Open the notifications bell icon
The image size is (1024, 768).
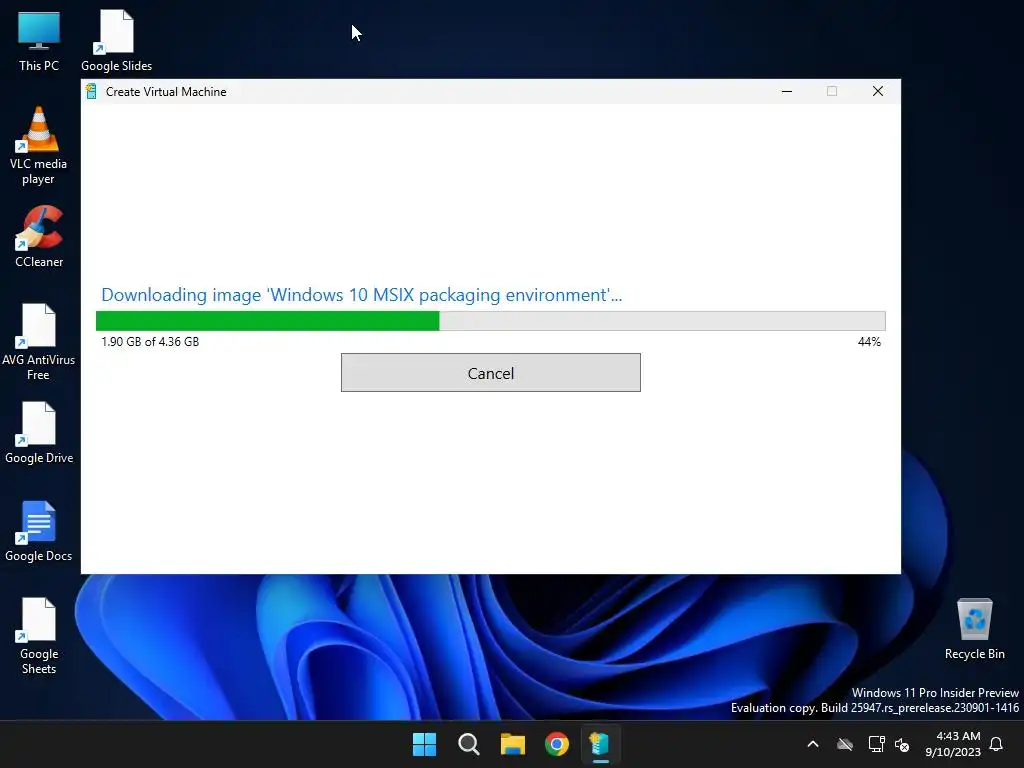tap(997, 744)
